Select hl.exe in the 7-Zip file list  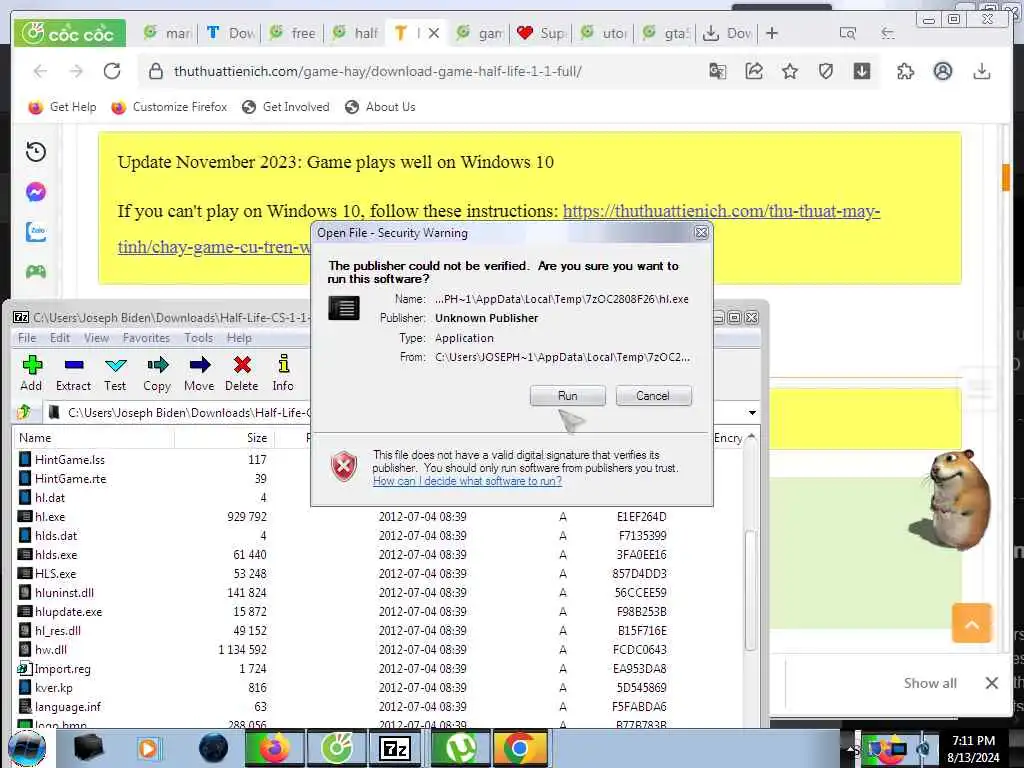click(x=50, y=517)
